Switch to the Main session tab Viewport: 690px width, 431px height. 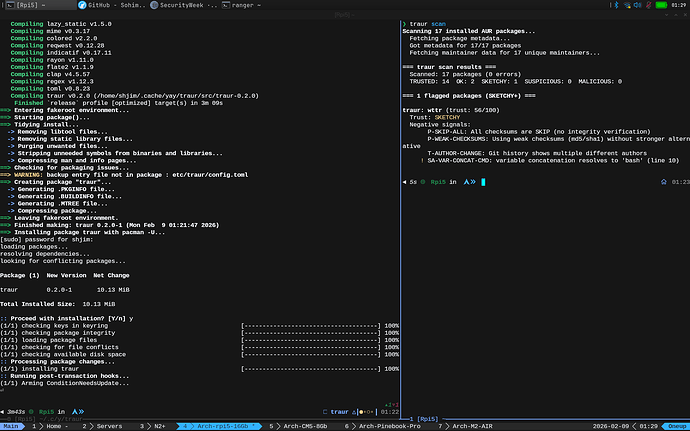coord(12,425)
